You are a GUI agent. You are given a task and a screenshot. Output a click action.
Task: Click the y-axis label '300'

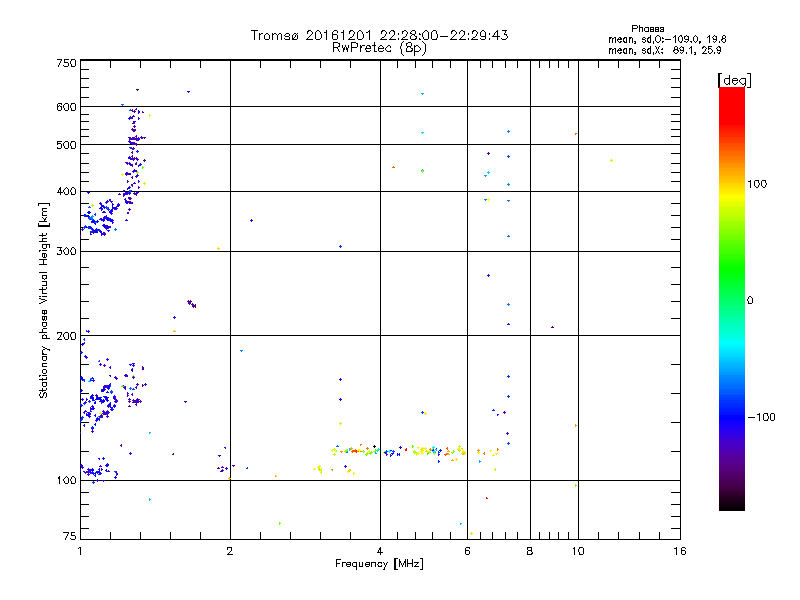pos(66,252)
